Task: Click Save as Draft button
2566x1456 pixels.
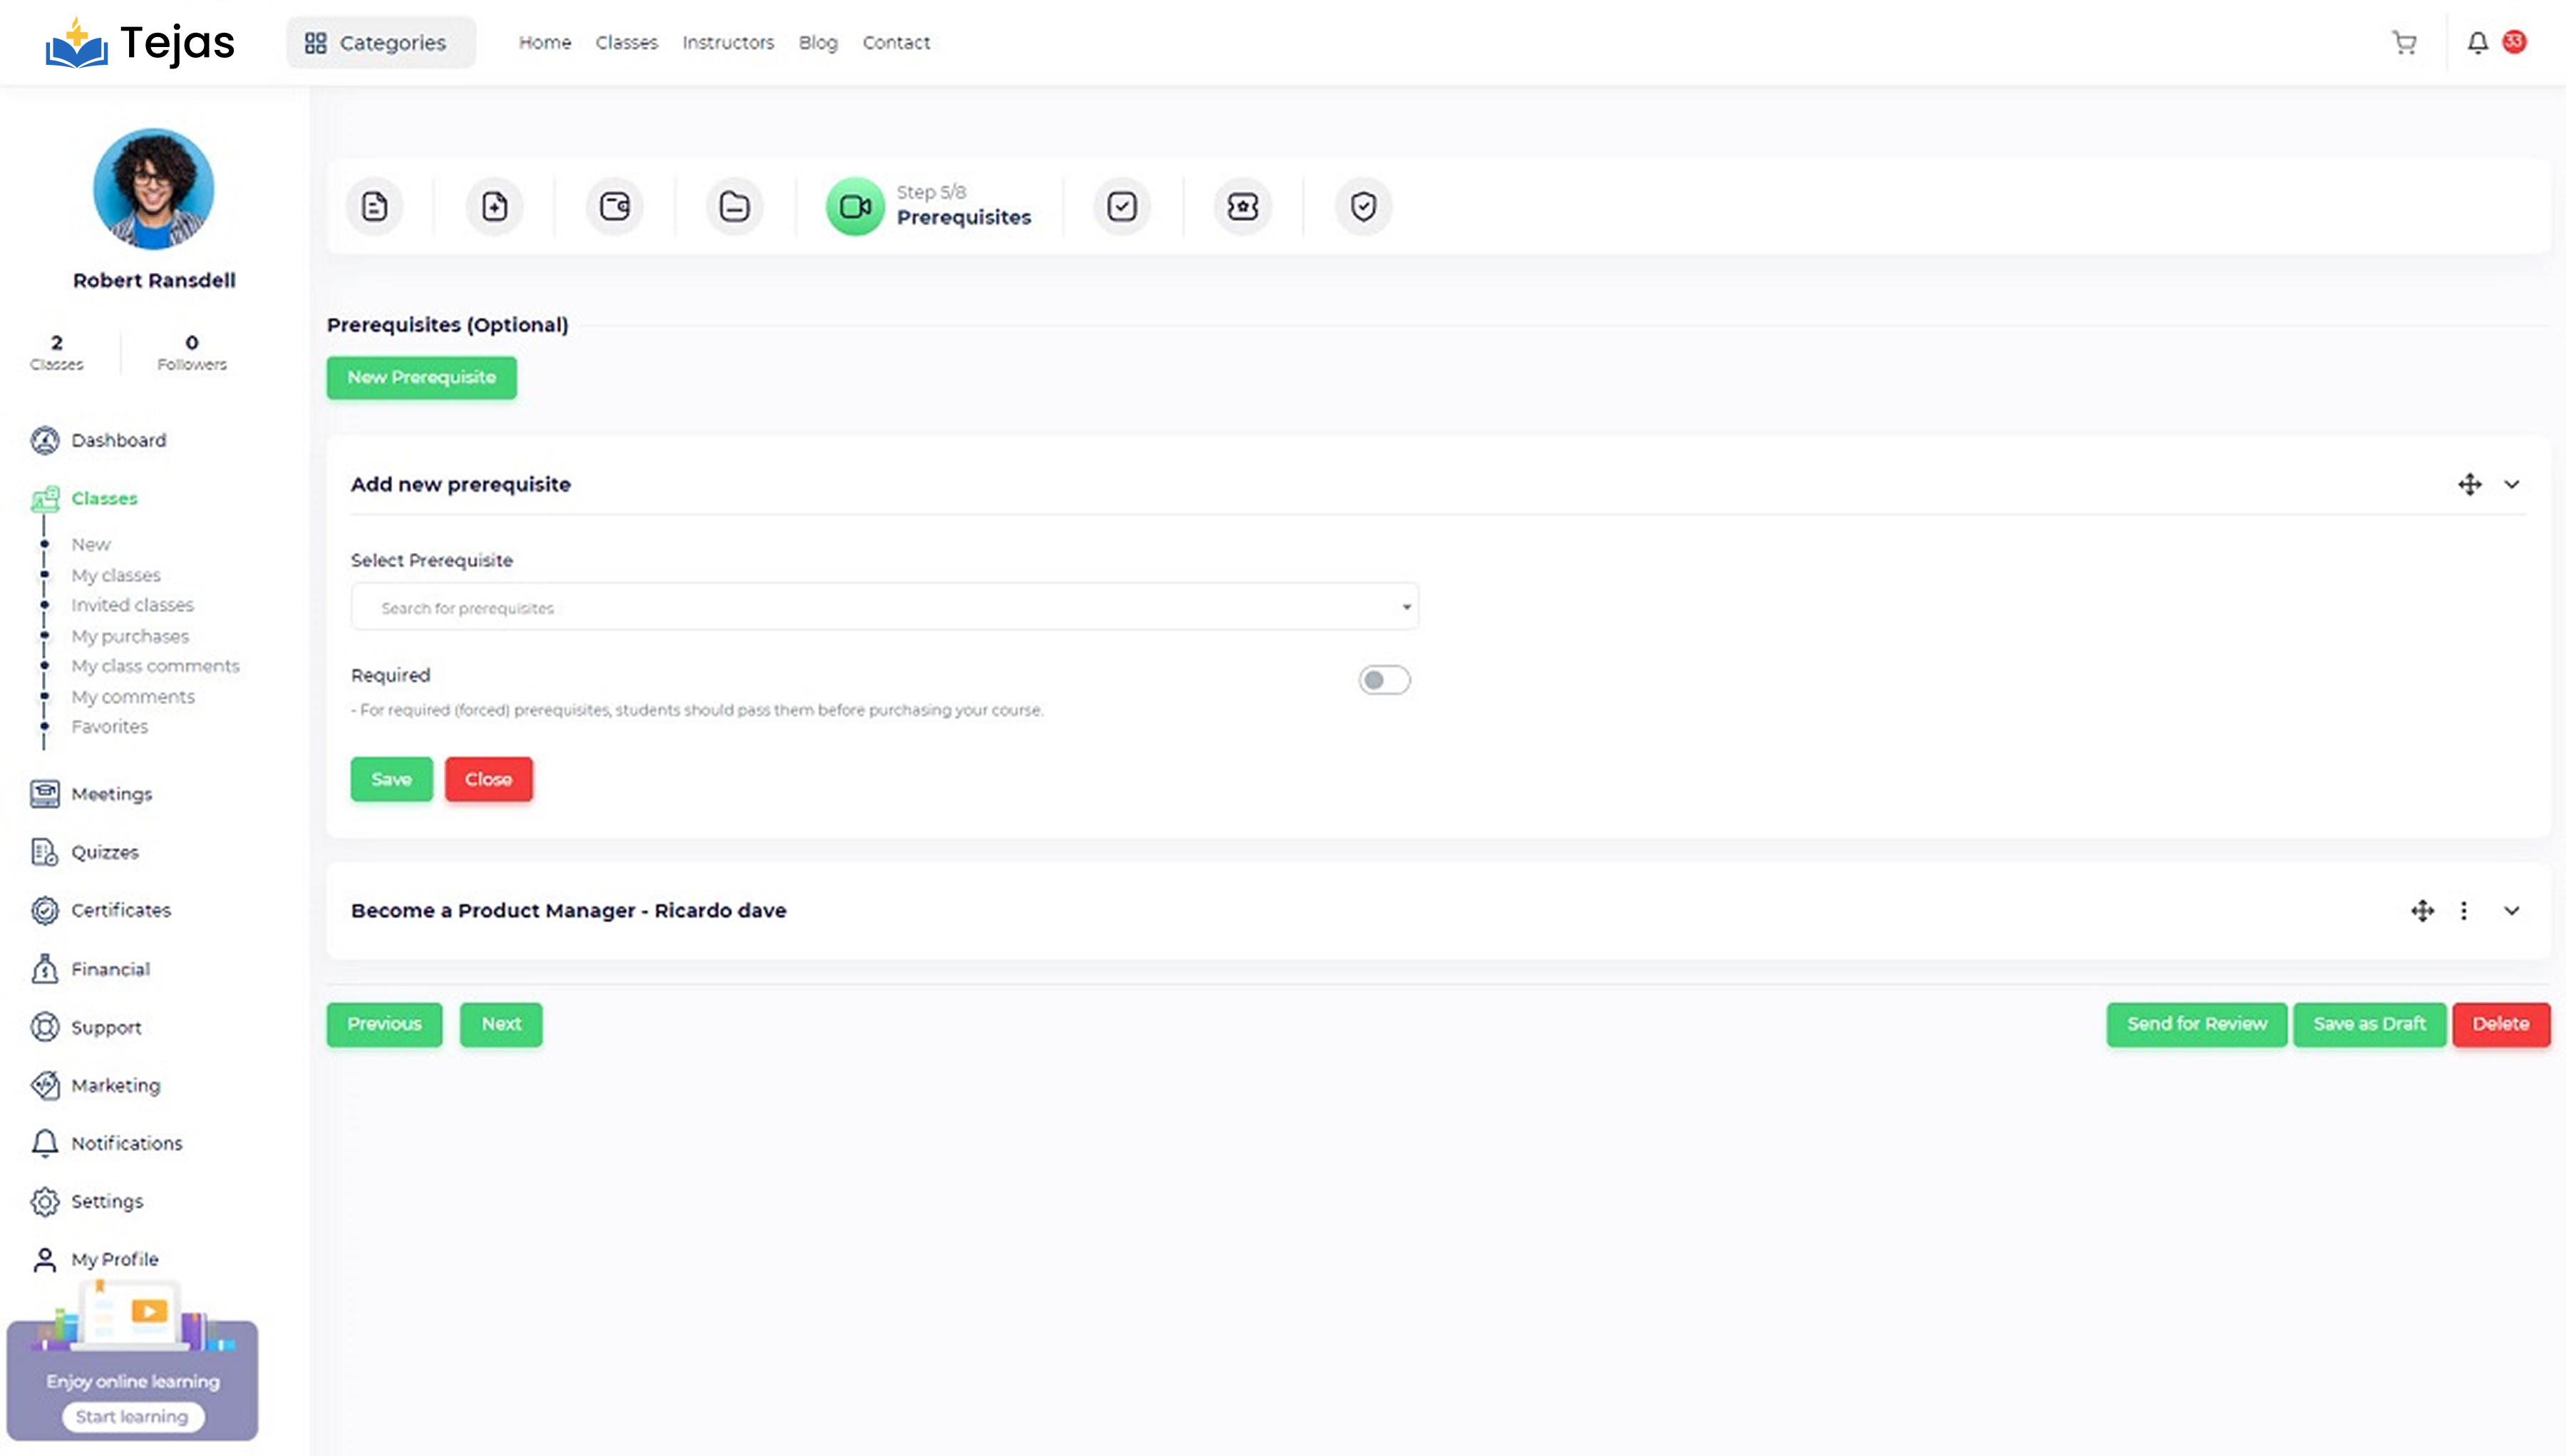Action: pos(2369,1024)
